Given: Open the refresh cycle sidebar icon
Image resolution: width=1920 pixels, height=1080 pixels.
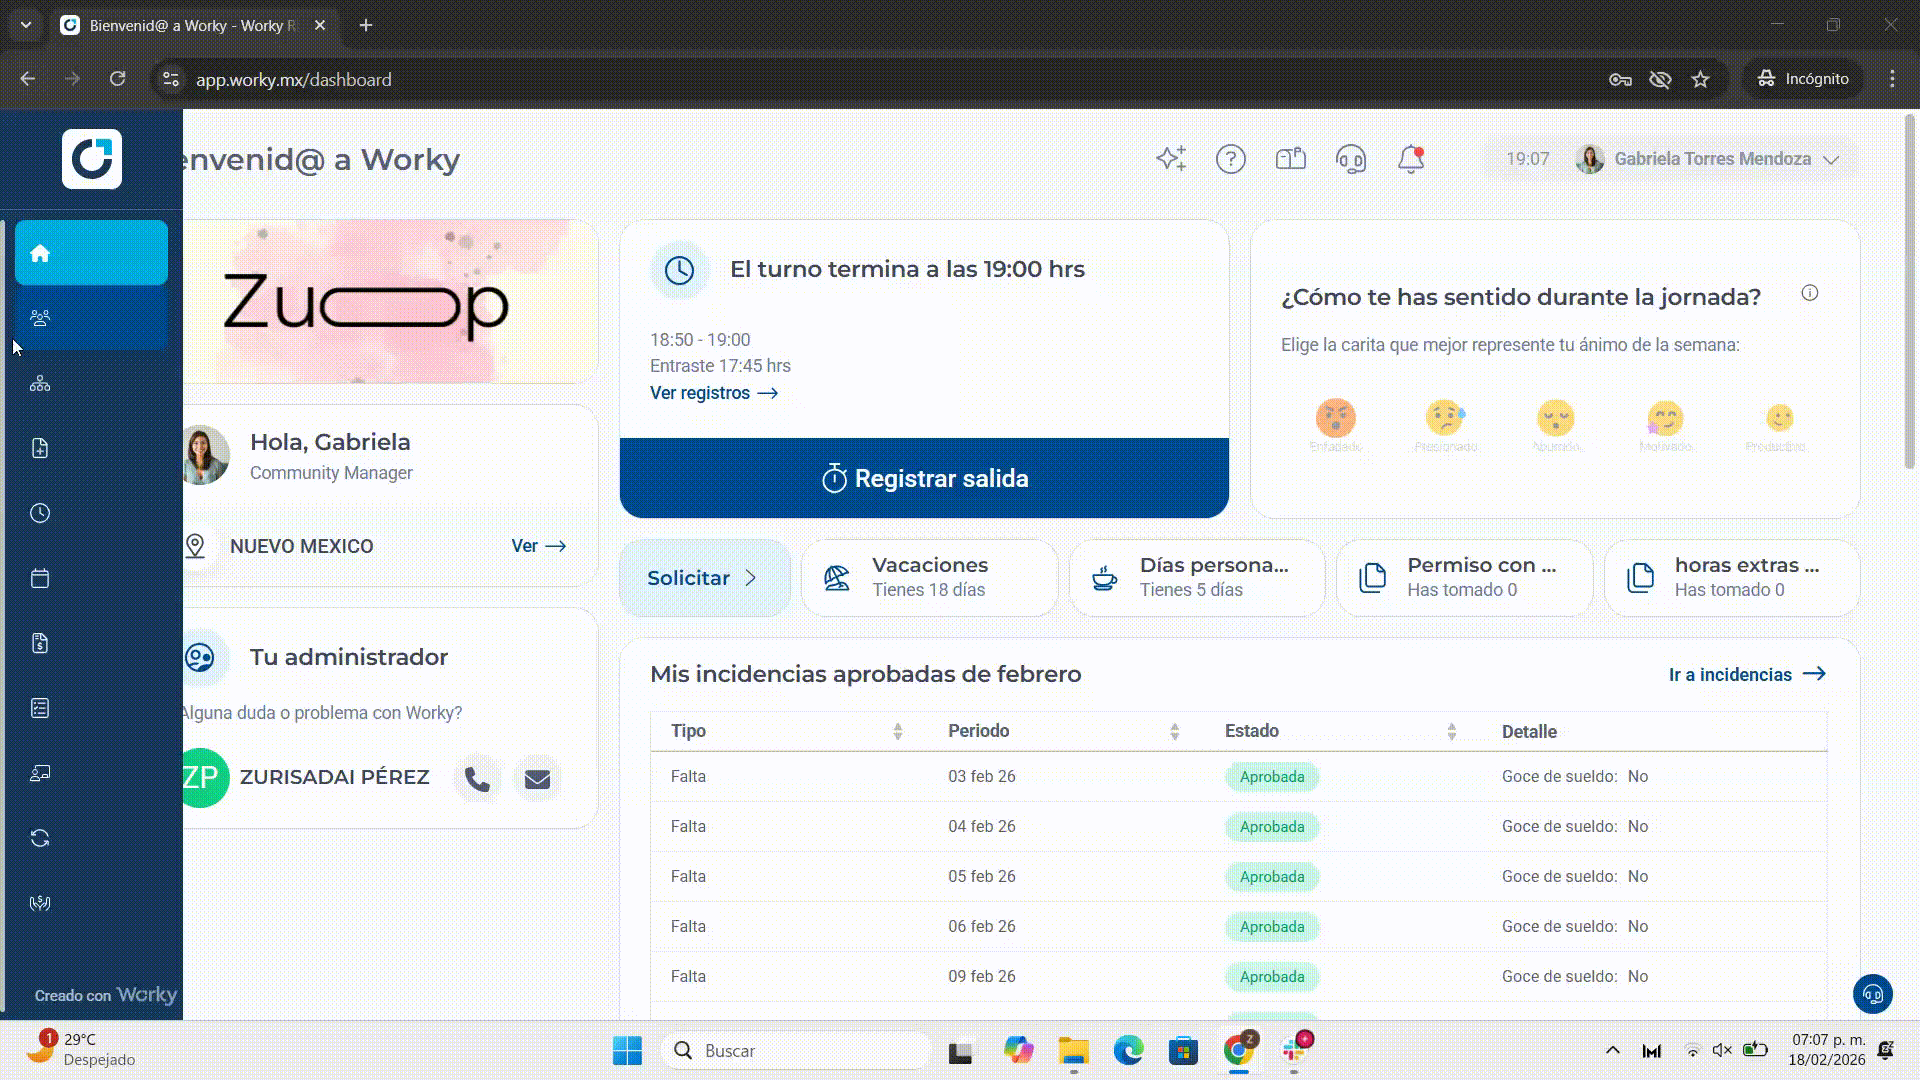Looking at the screenshot, I should coord(40,838).
